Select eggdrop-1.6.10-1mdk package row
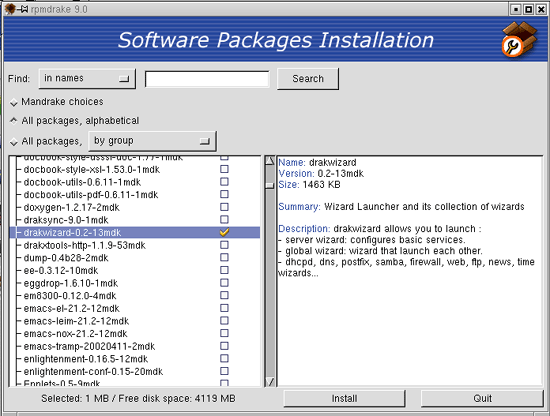Image resolution: width=550 pixels, height=416 pixels. 135,283
